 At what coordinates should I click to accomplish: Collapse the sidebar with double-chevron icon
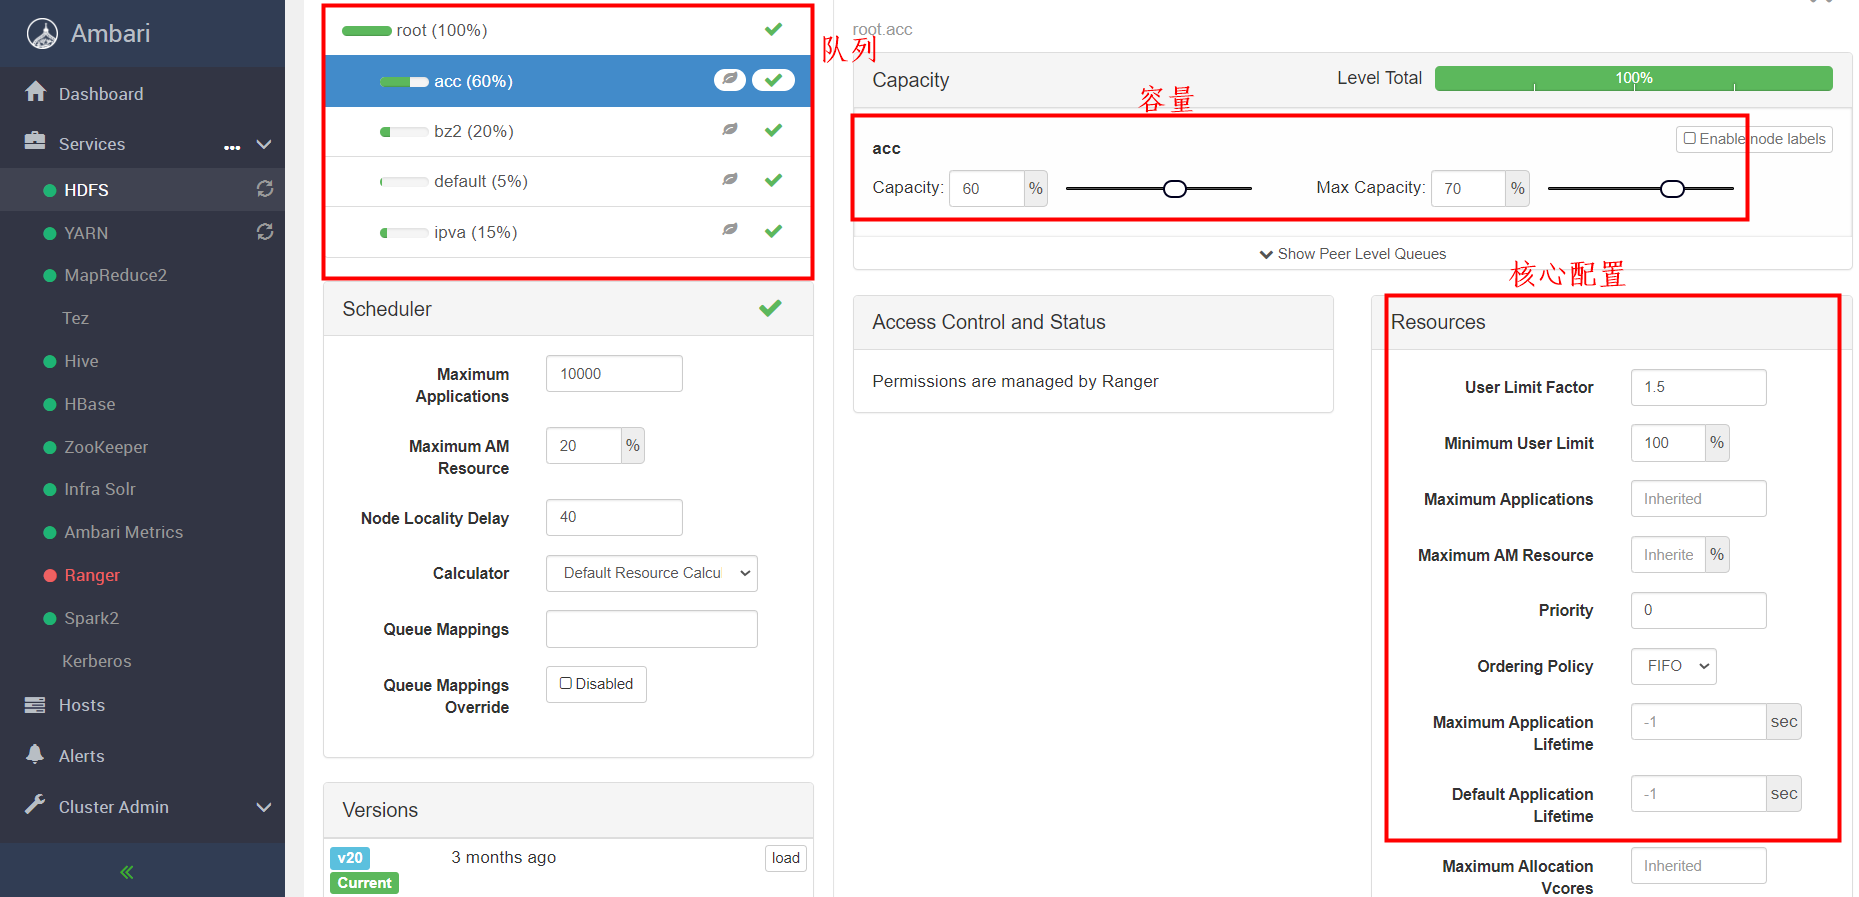[x=127, y=872]
